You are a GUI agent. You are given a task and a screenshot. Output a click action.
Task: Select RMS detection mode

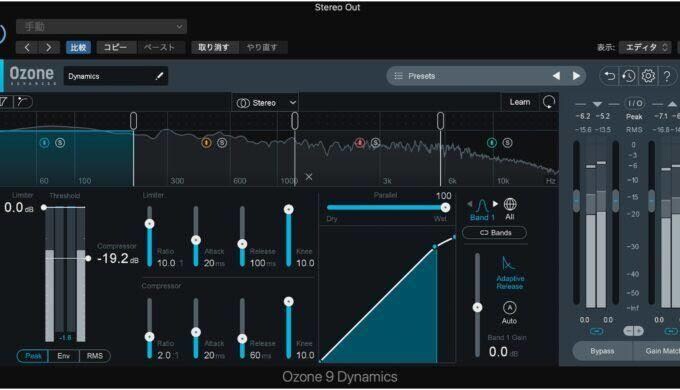(x=95, y=356)
